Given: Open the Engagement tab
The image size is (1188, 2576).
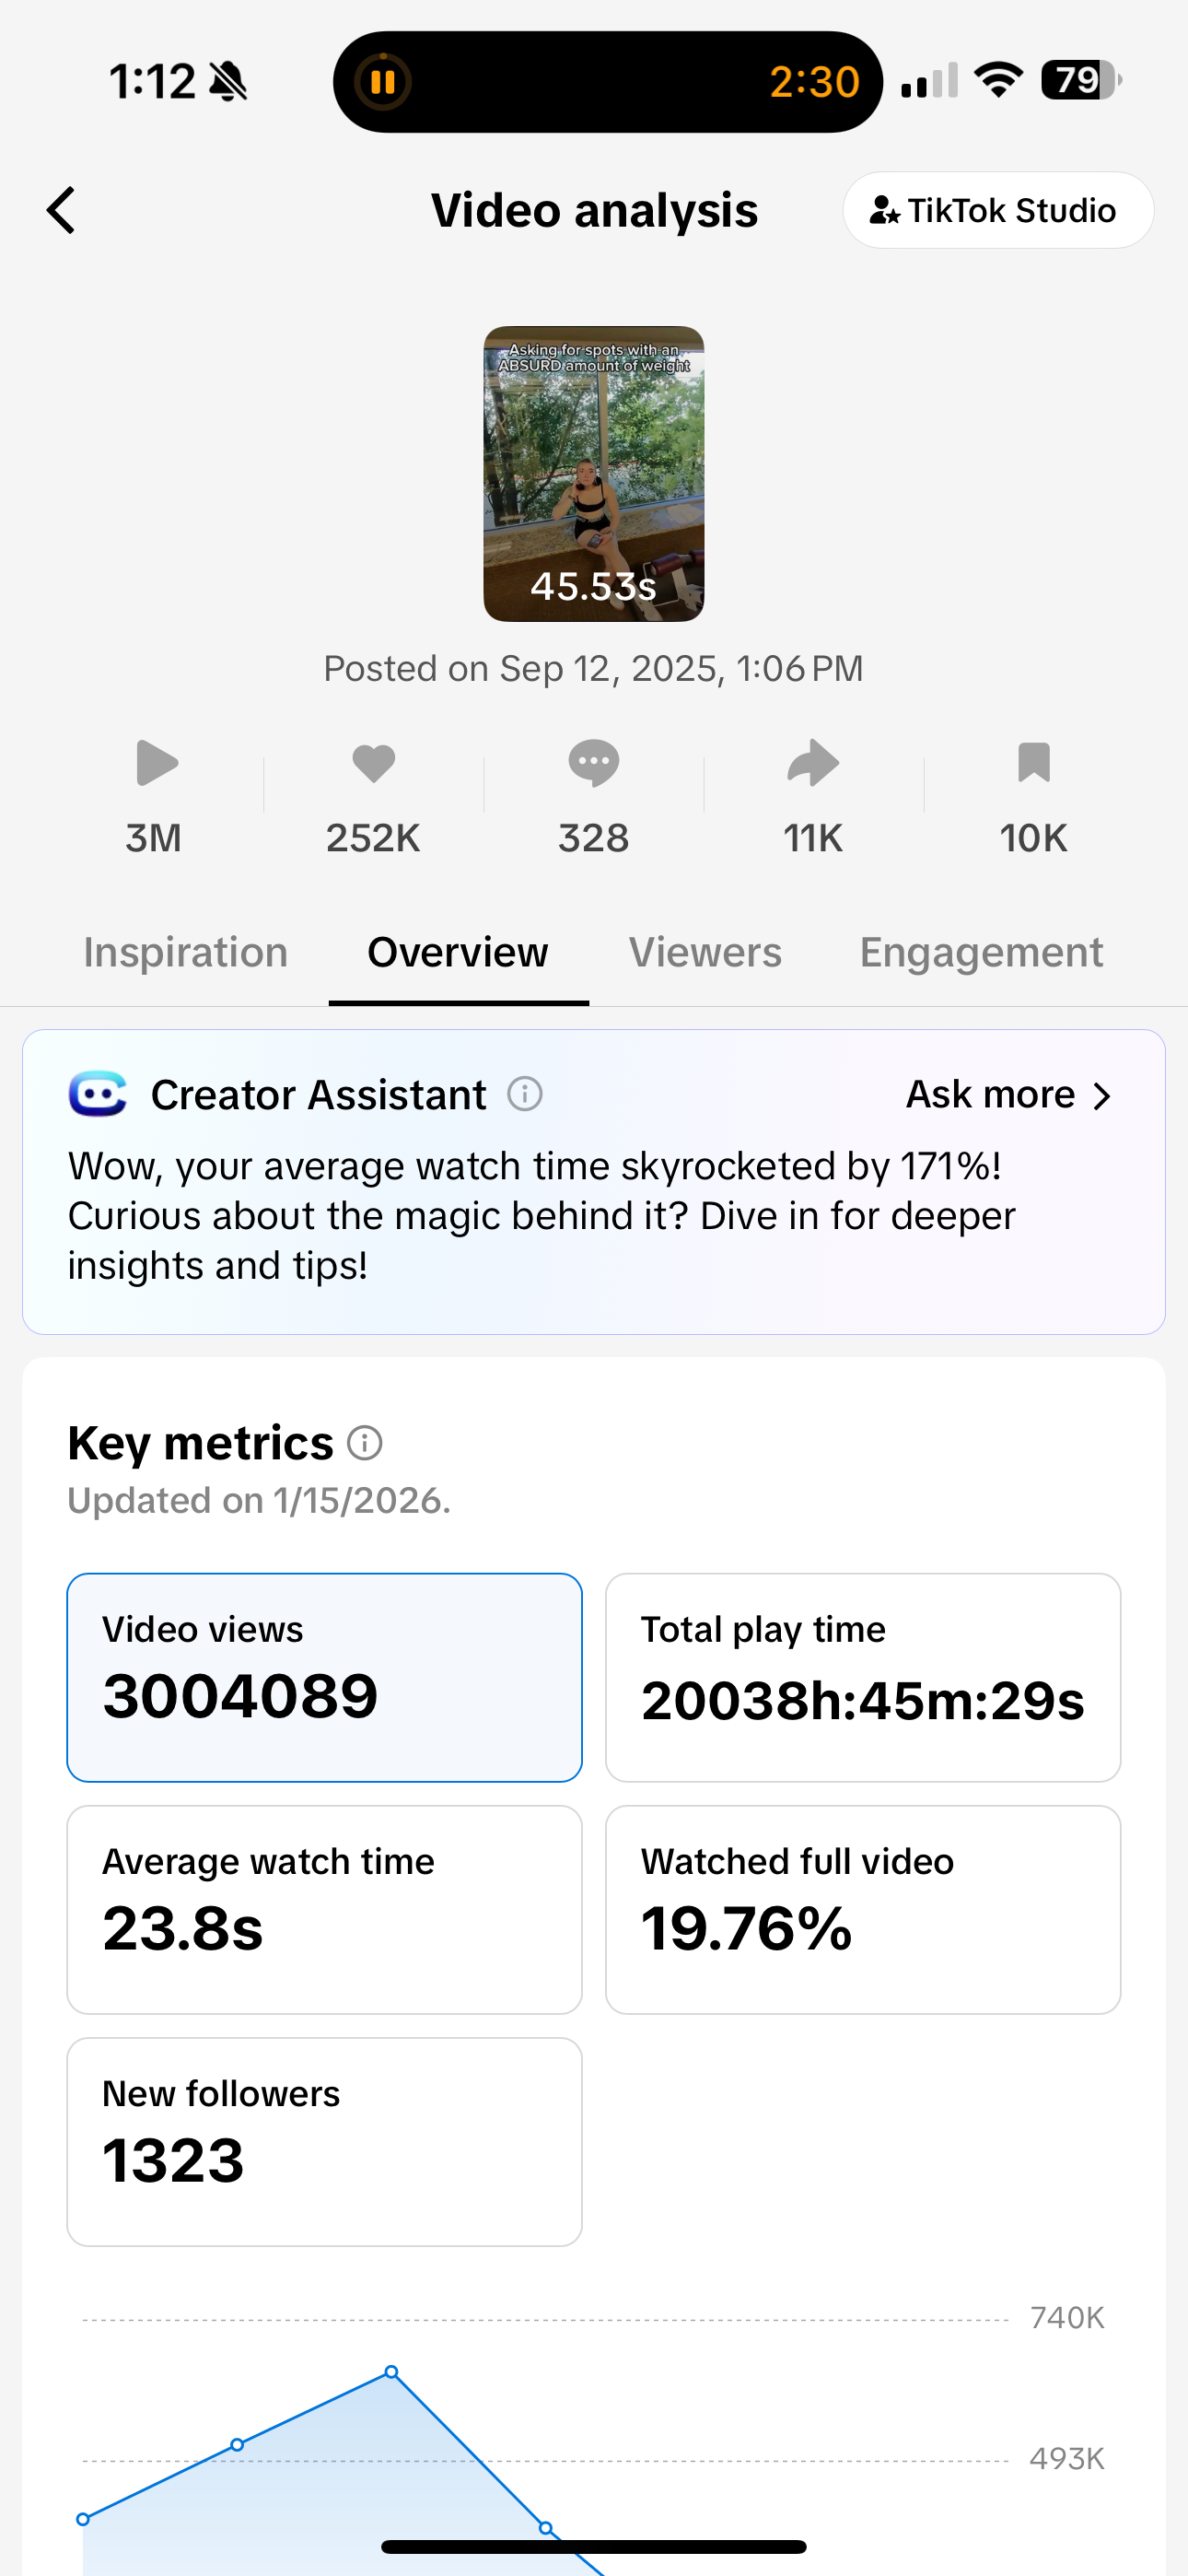Looking at the screenshot, I should click(981, 952).
